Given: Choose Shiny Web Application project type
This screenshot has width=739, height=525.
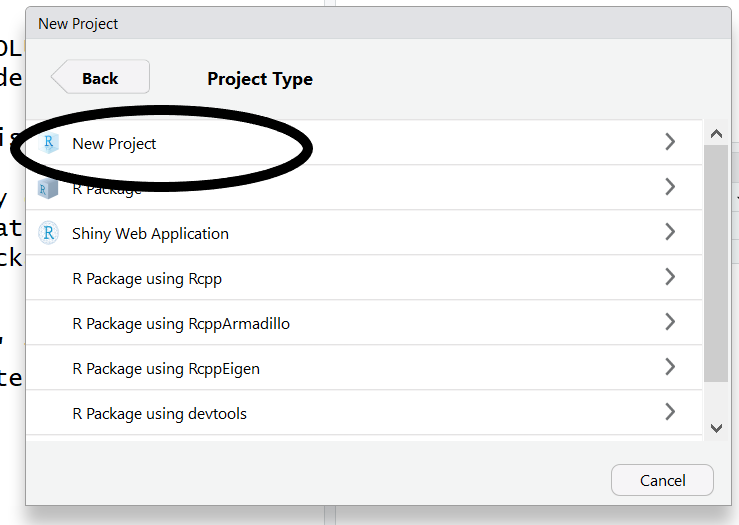Looking at the screenshot, I should 364,232.
